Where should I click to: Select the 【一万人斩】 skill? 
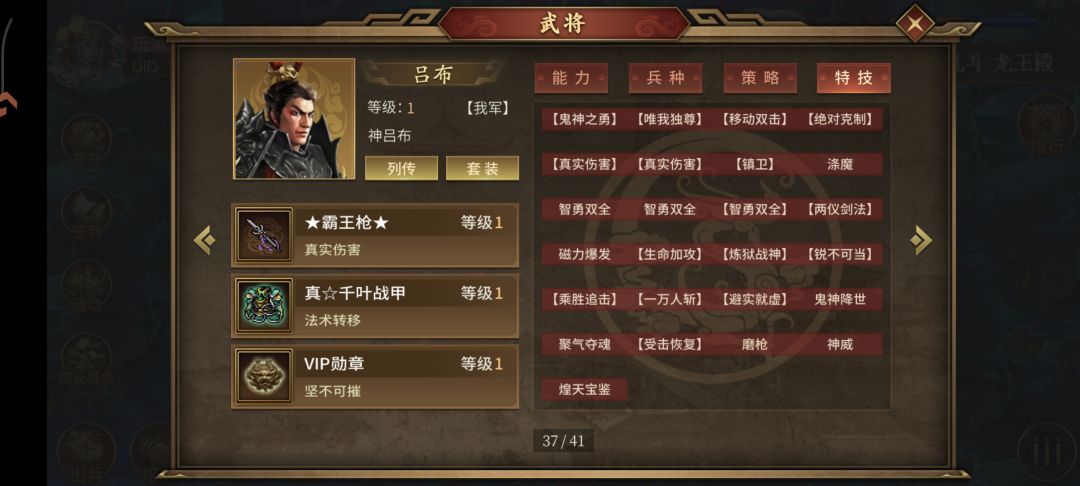click(x=669, y=299)
